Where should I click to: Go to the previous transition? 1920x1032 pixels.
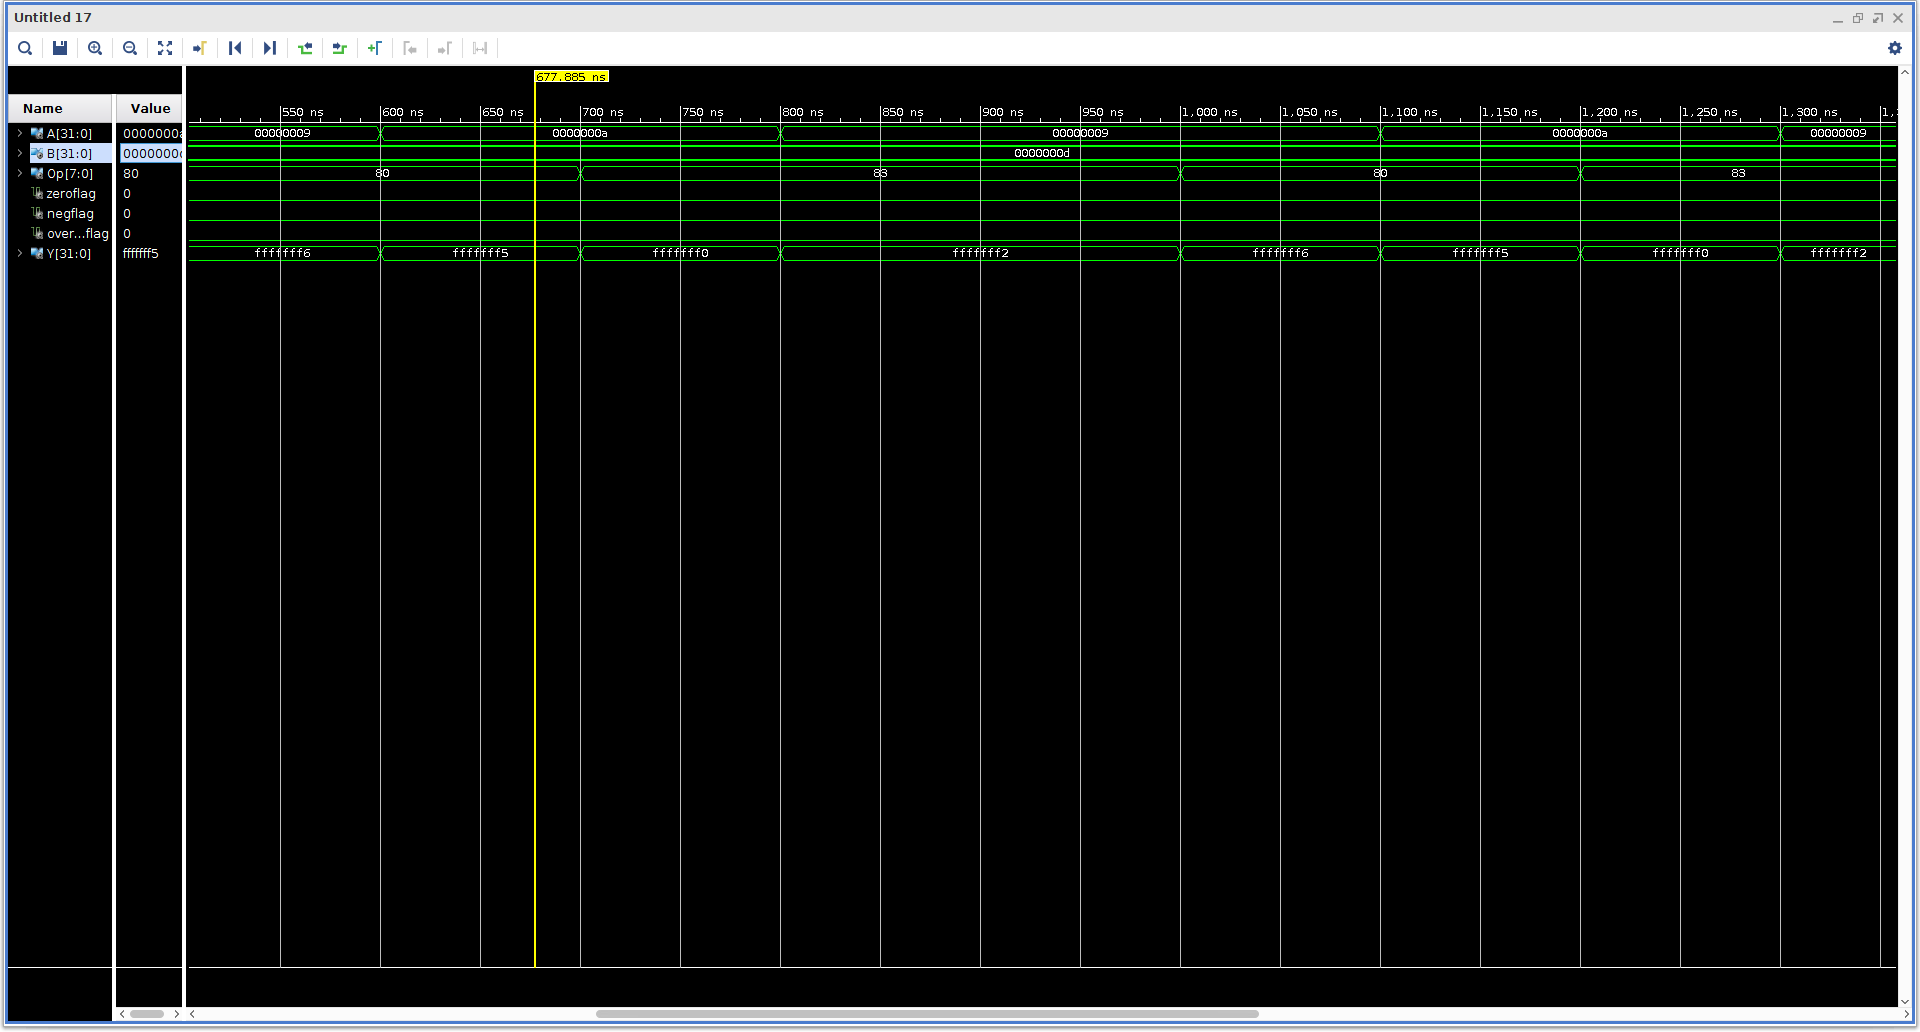(305, 48)
